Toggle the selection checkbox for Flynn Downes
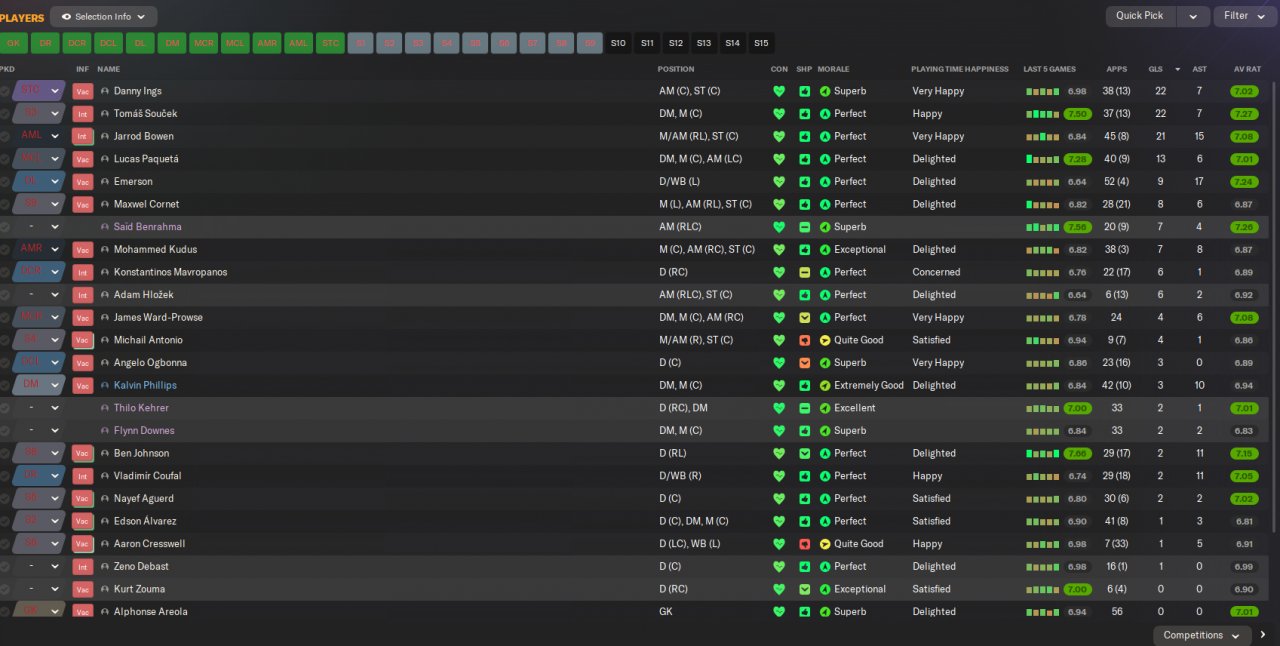The width and height of the screenshot is (1280, 646). pyautogui.click(x=5, y=430)
